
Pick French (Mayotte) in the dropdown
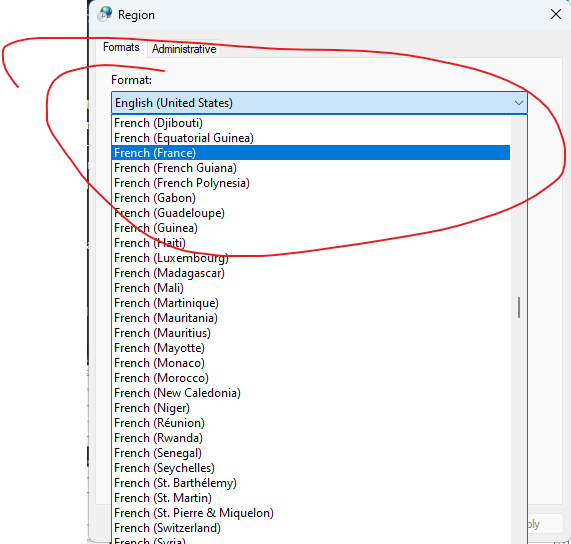point(311,348)
